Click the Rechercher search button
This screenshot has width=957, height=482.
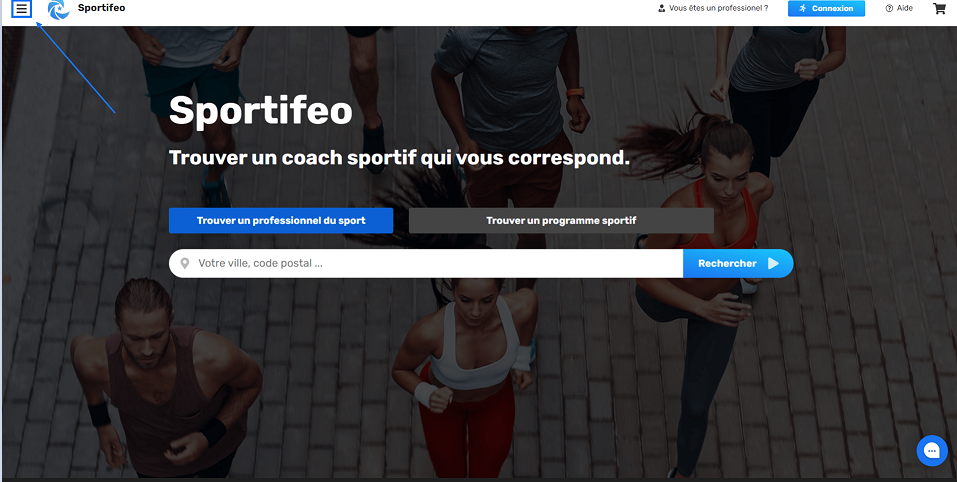[738, 264]
